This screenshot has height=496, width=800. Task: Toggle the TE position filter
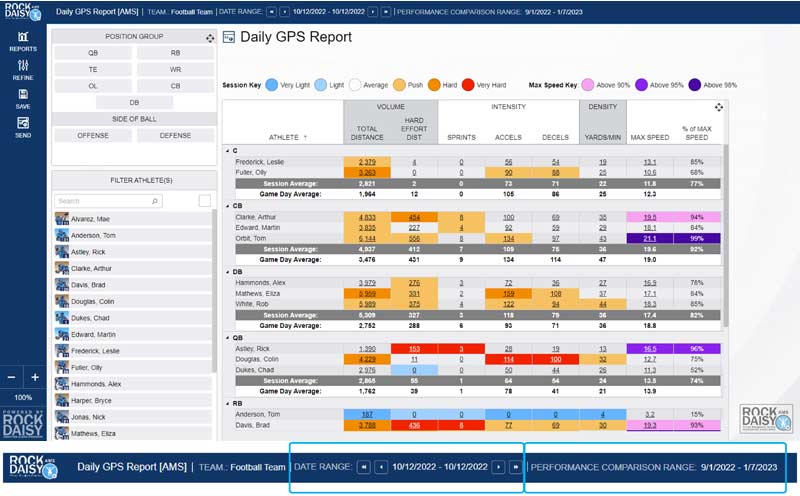pyautogui.click(x=93, y=69)
